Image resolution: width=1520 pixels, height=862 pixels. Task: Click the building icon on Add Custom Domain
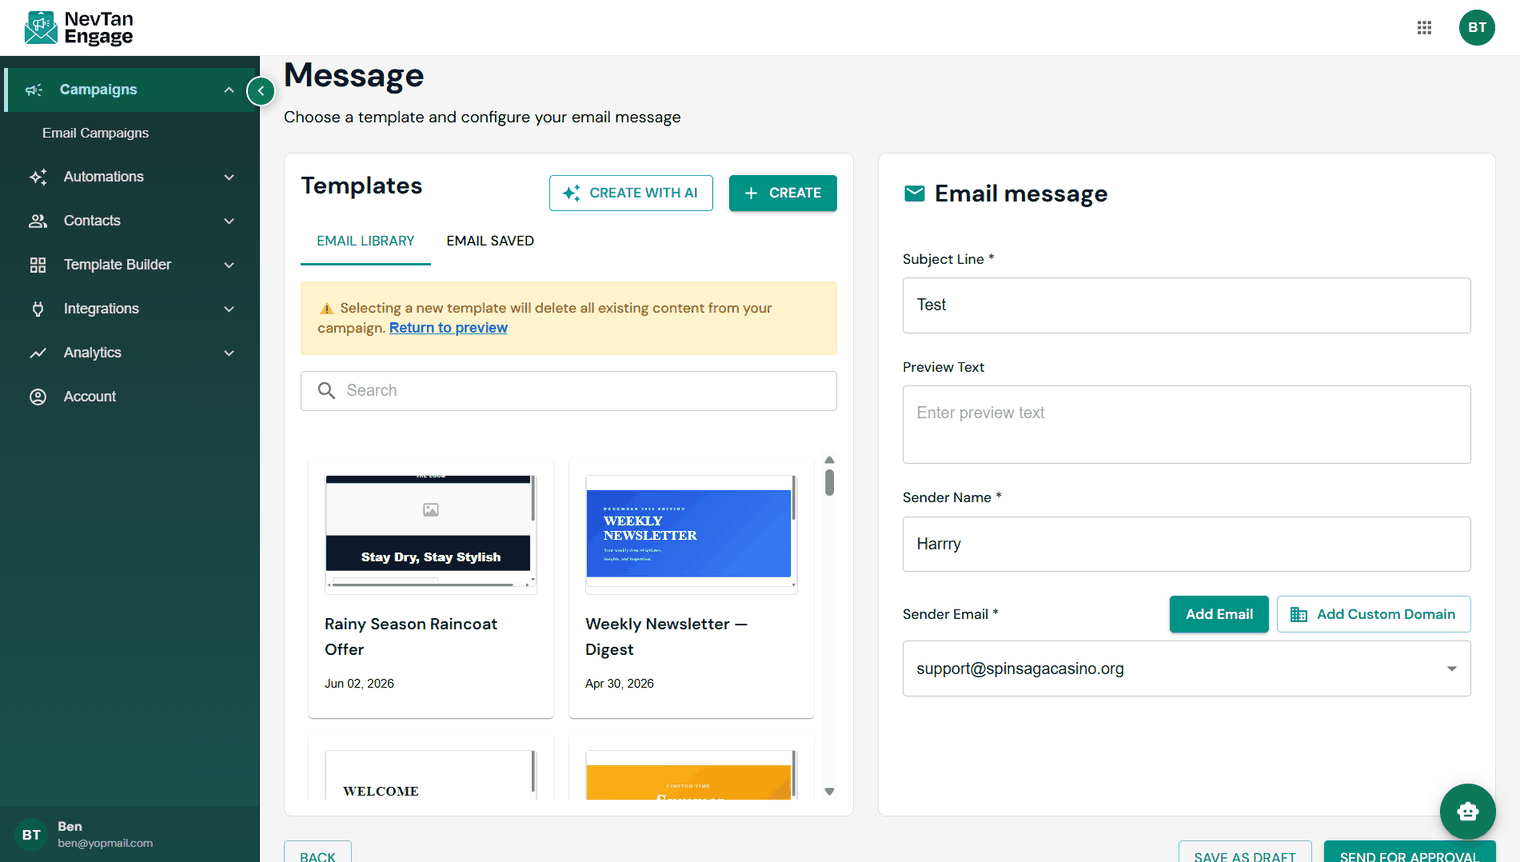[1298, 615]
